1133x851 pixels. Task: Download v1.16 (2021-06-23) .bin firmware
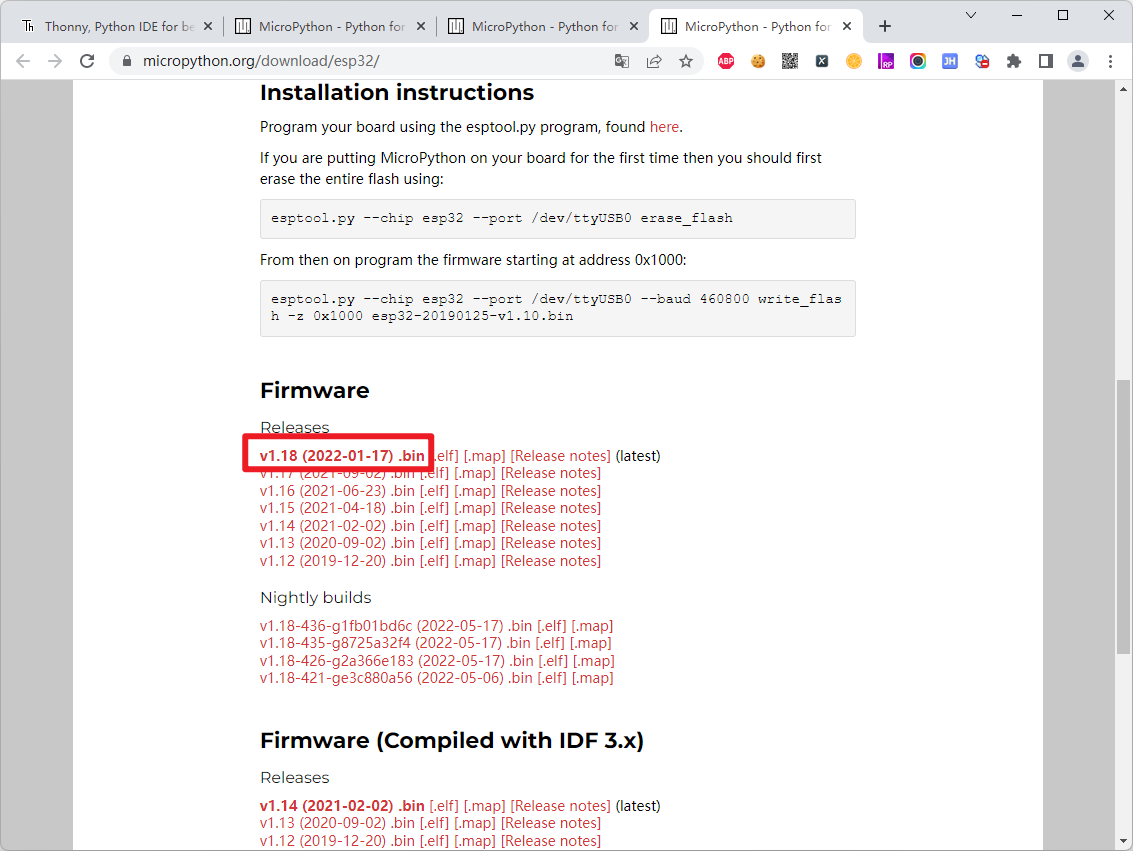[337, 491]
